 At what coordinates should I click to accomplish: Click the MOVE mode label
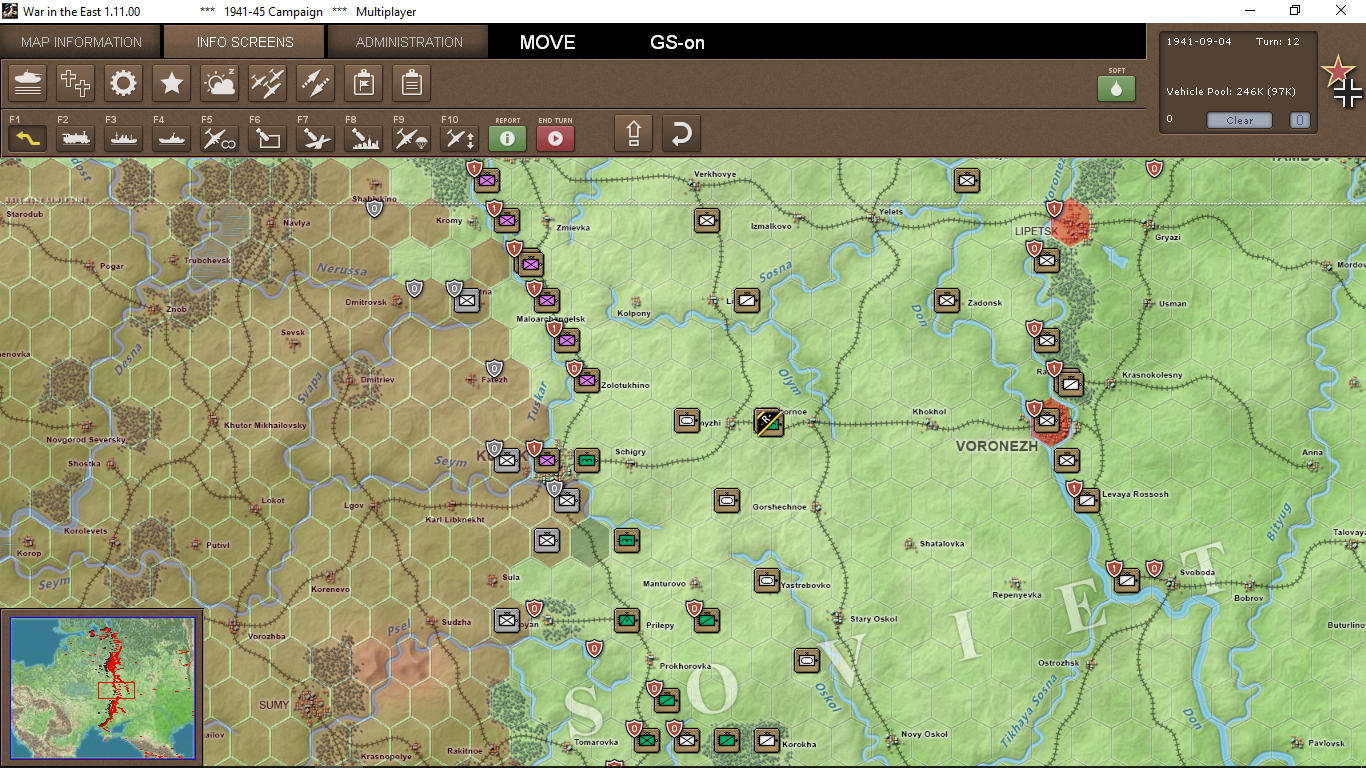(x=548, y=42)
